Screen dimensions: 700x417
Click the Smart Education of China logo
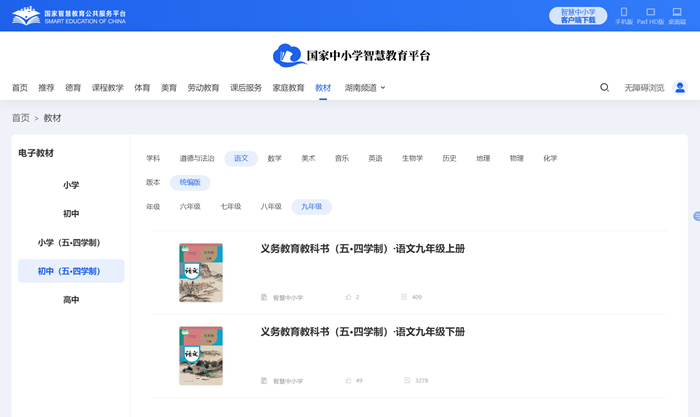pos(69,16)
